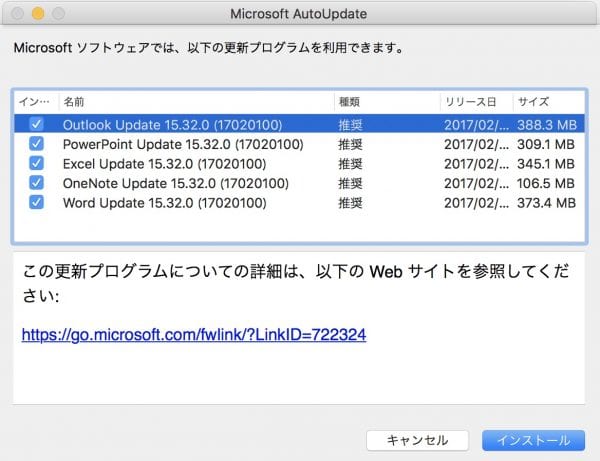Click the インストール button

point(533,440)
